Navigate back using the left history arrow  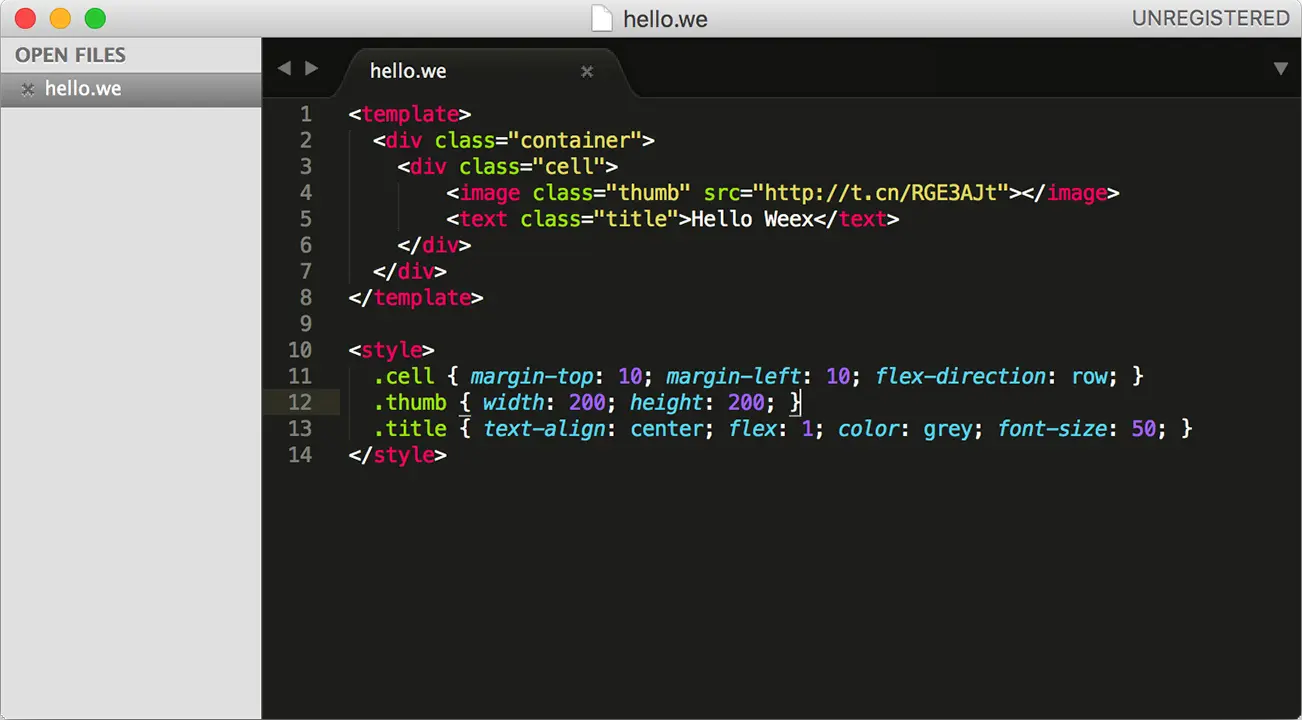click(x=284, y=68)
